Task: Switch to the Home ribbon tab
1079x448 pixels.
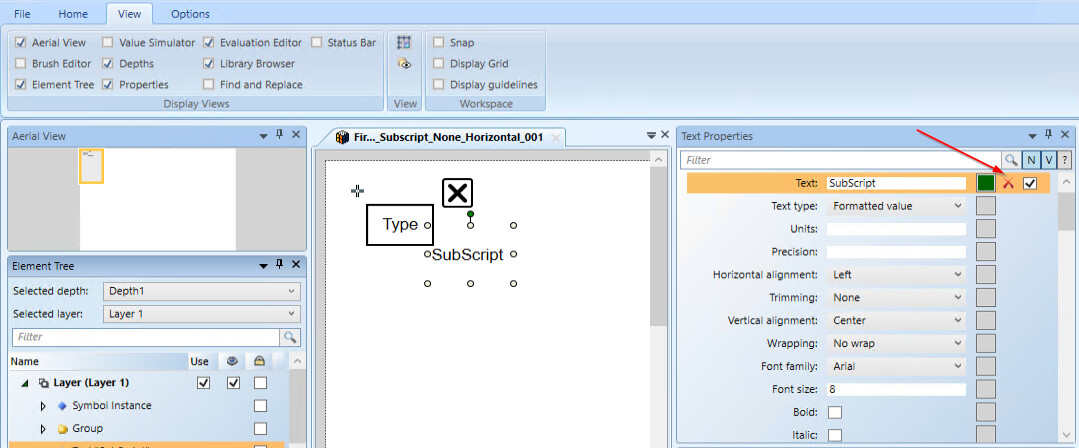Action: (x=73, y=14)
